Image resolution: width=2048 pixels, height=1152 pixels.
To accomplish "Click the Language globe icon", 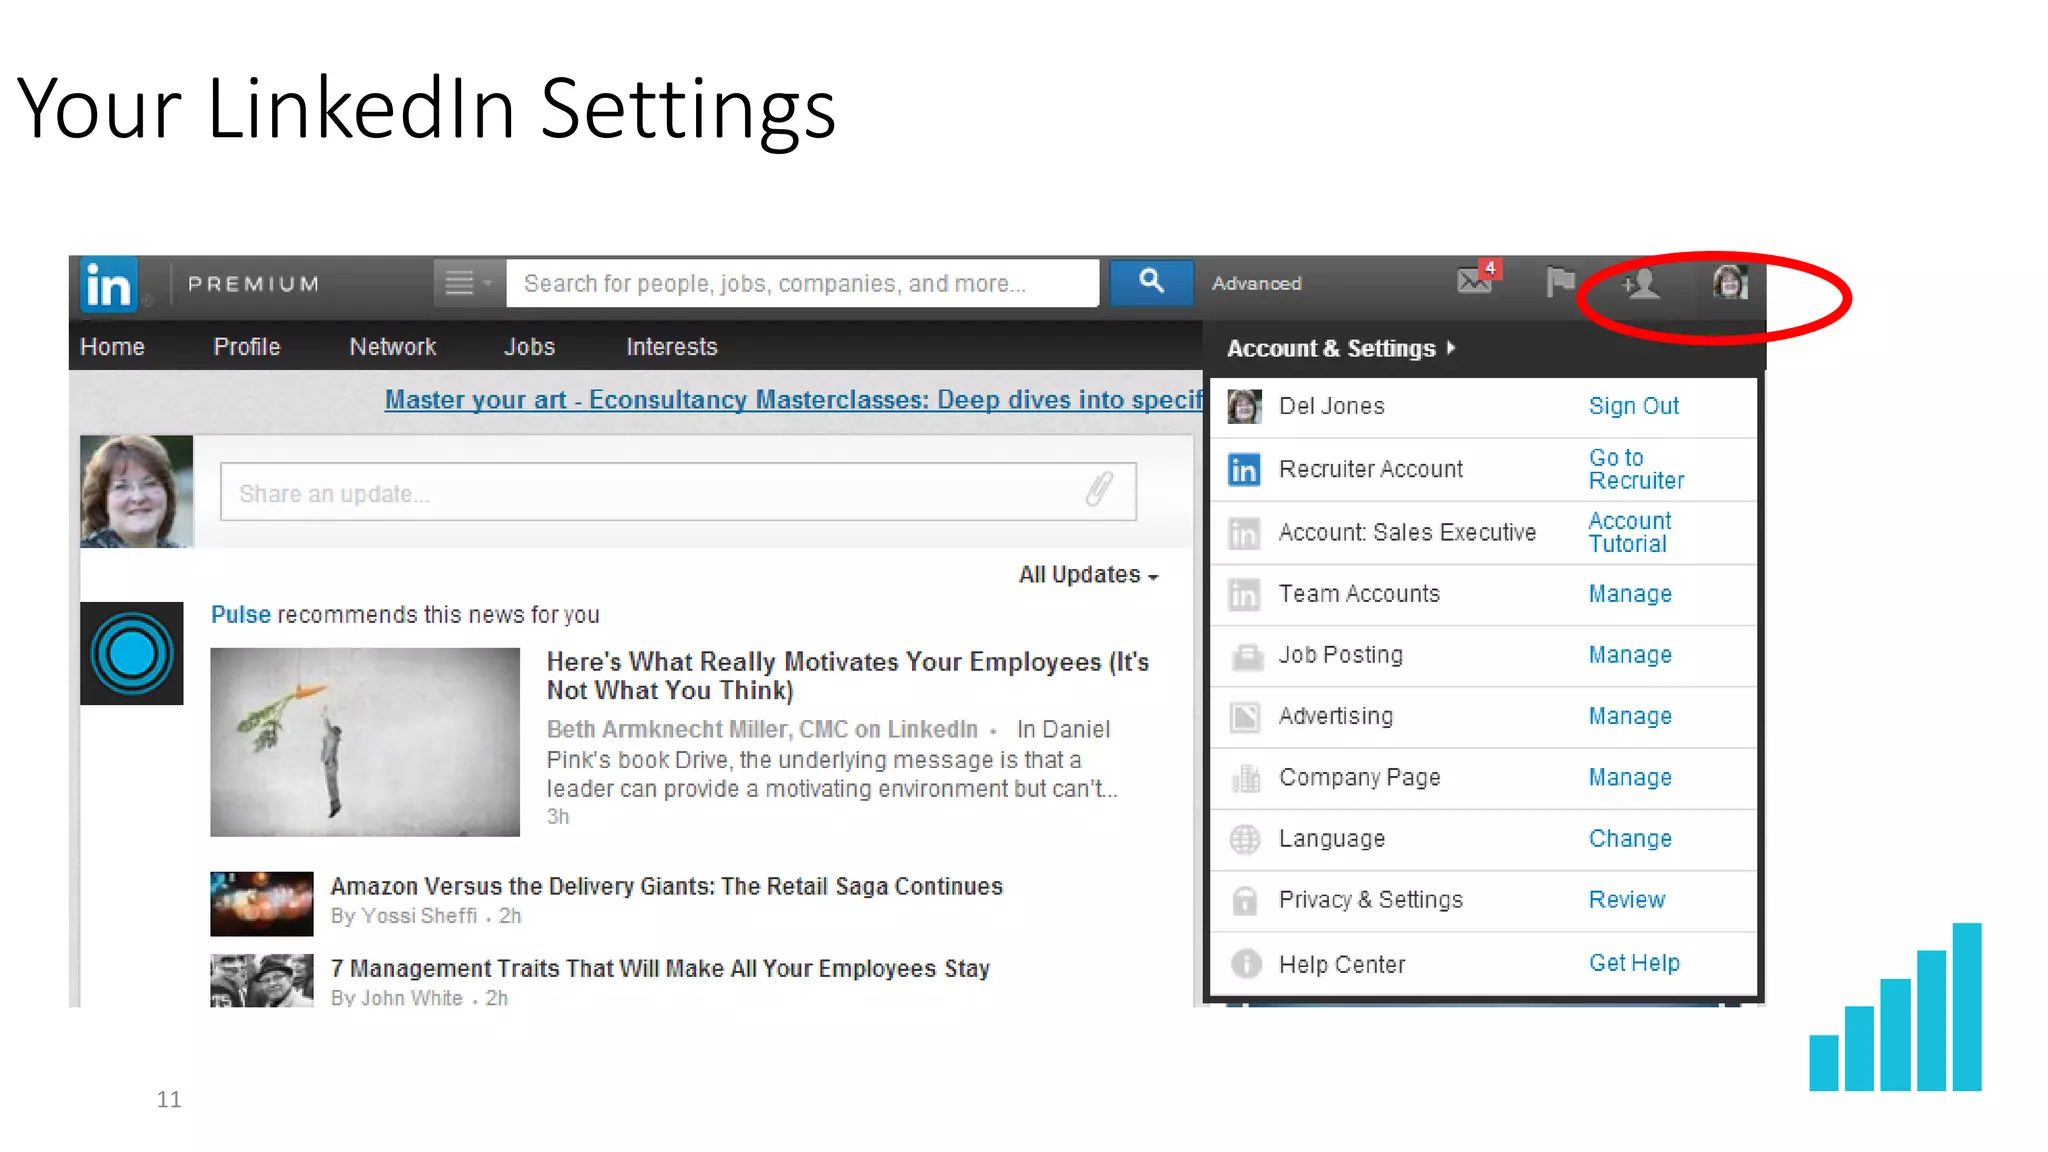I will (x=1245, y=839).
